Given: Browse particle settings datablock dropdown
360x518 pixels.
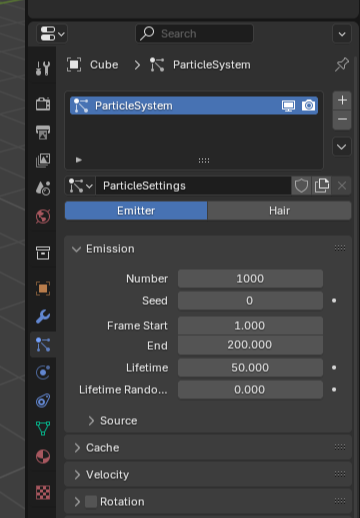Looking at the screenshot, I should 80,186.
